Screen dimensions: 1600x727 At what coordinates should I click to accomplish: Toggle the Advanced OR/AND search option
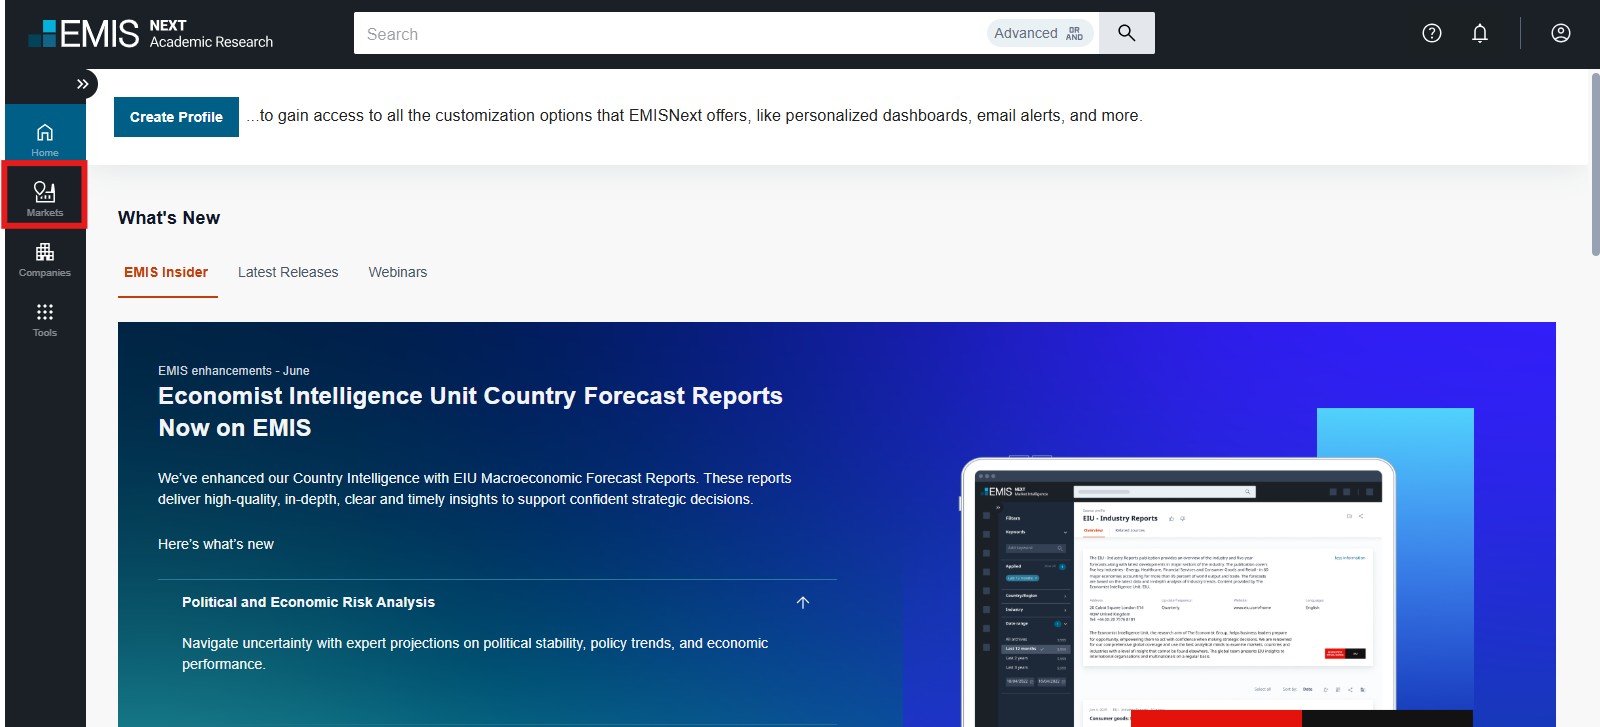click(x=1040, y=33)
